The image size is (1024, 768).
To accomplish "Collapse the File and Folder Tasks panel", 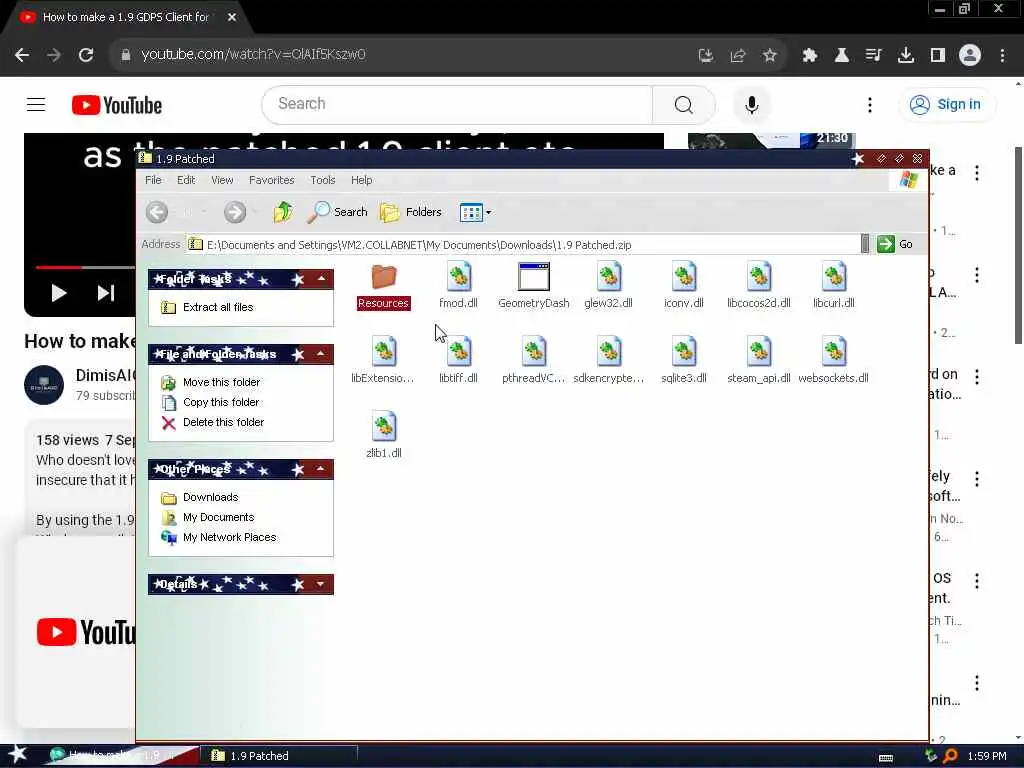I will pyautogui.click(x=321, y=354).
